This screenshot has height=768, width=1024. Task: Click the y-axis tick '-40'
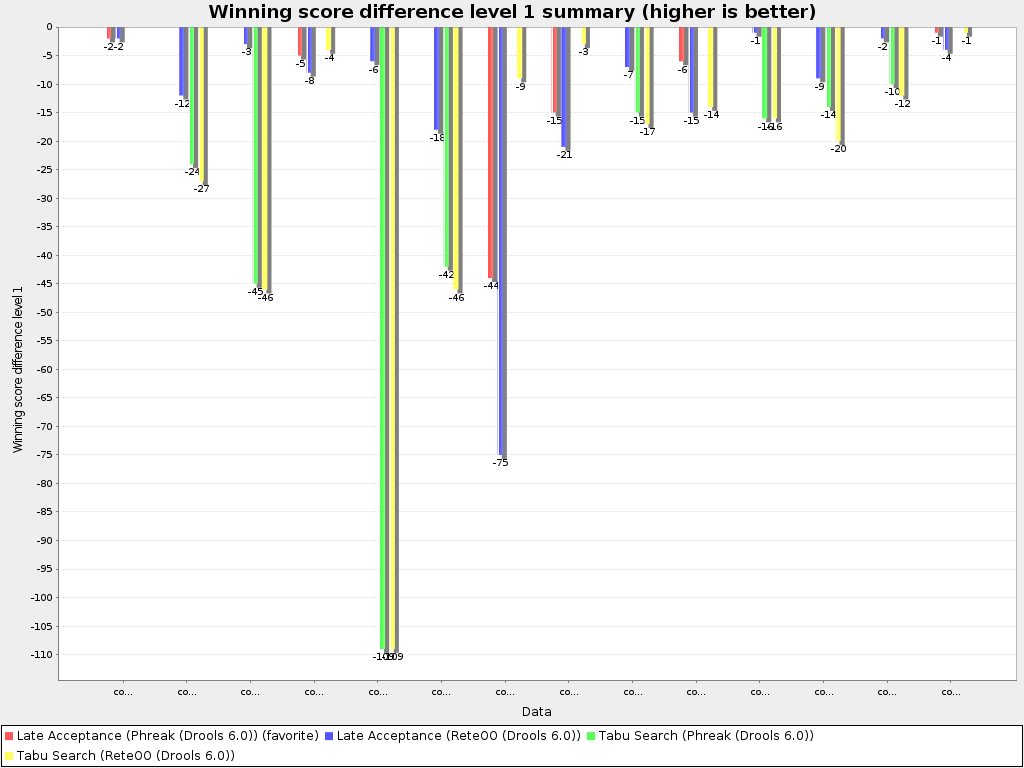[x=44, y=255]
